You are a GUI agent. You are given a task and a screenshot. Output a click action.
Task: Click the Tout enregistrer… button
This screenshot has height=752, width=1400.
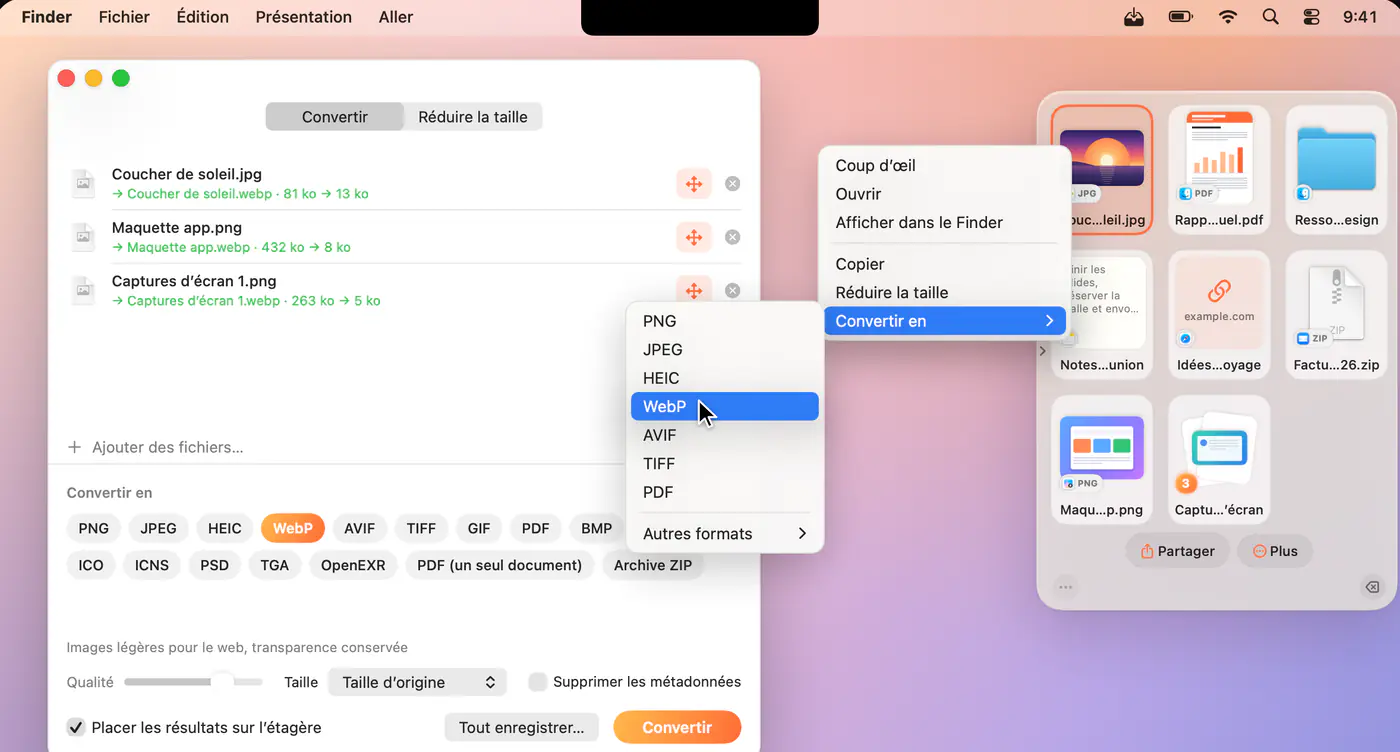(x=521, y=727)
